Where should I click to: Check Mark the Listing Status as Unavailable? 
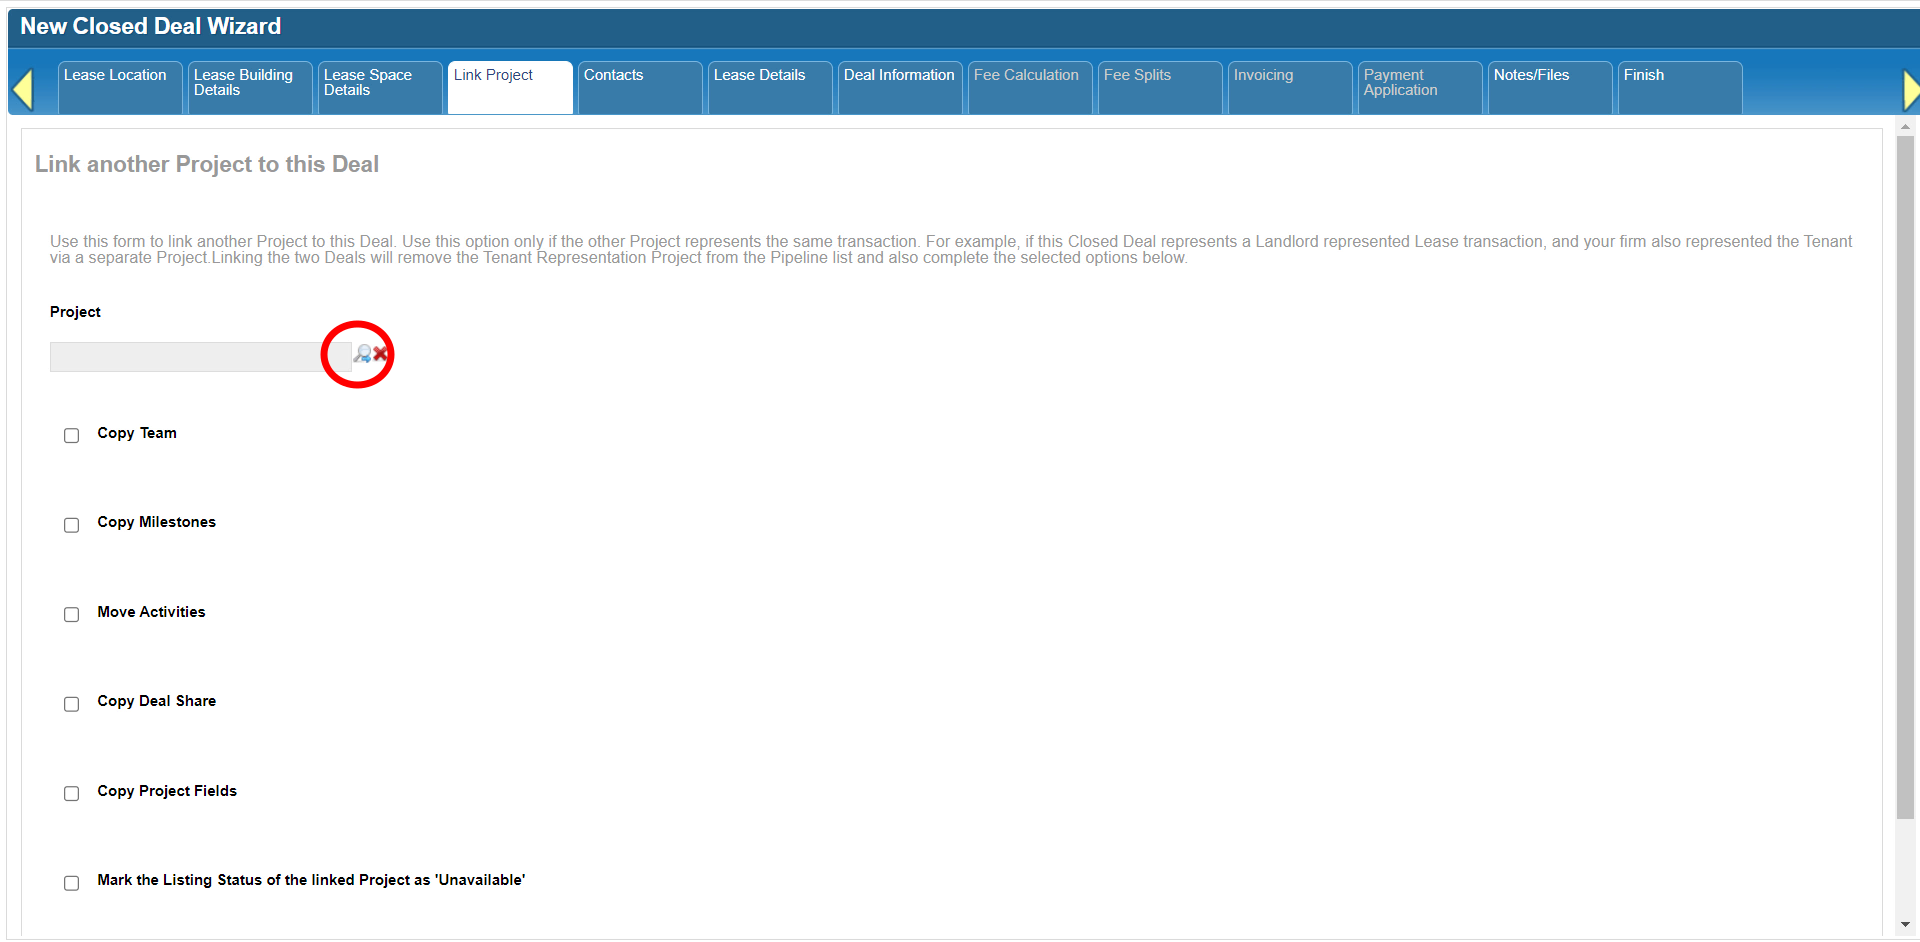coord(72,883)
